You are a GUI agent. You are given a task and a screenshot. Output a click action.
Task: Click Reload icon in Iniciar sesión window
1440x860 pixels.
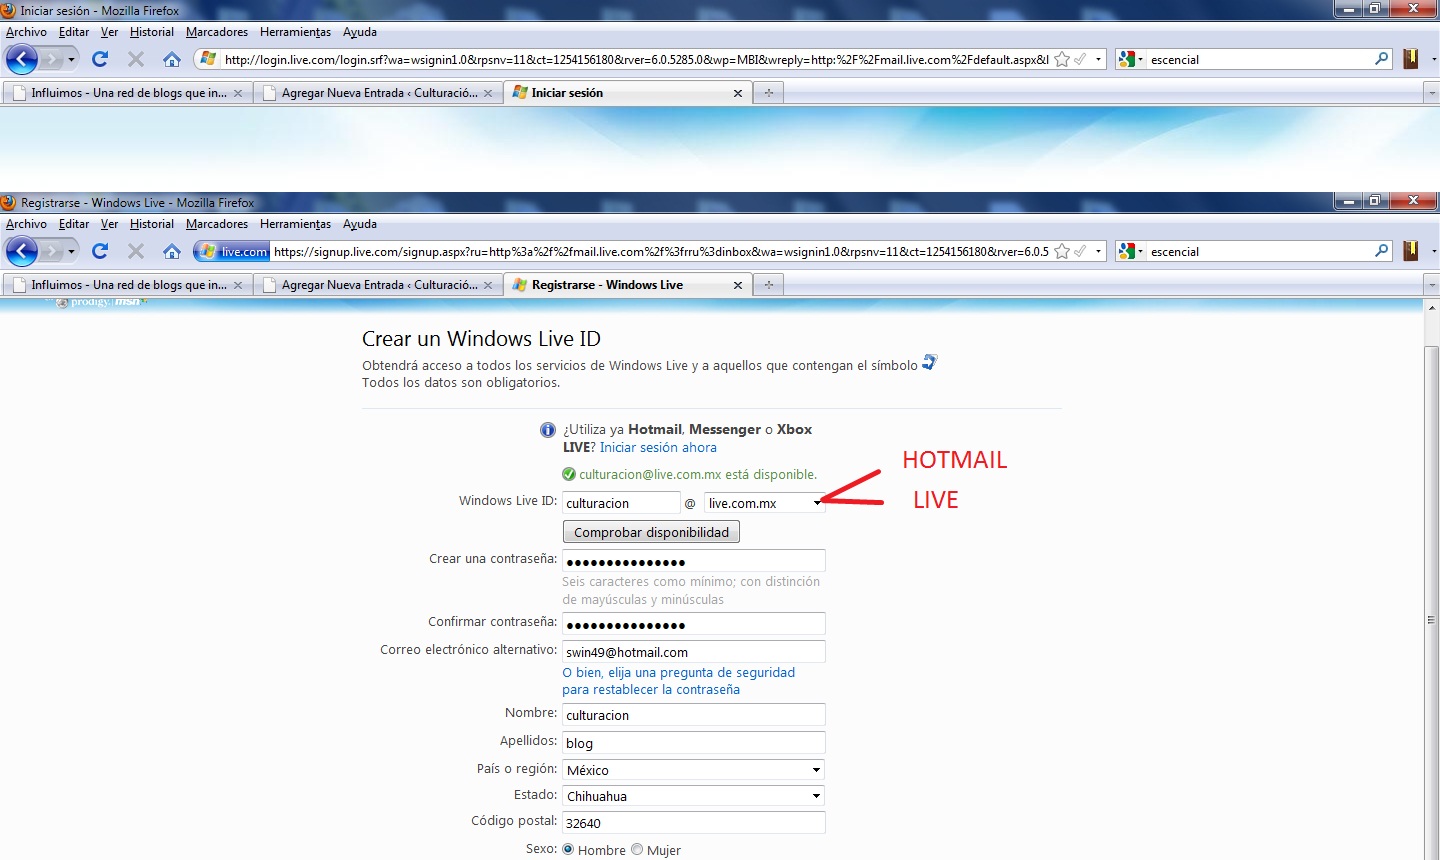(x=100, y=59)
